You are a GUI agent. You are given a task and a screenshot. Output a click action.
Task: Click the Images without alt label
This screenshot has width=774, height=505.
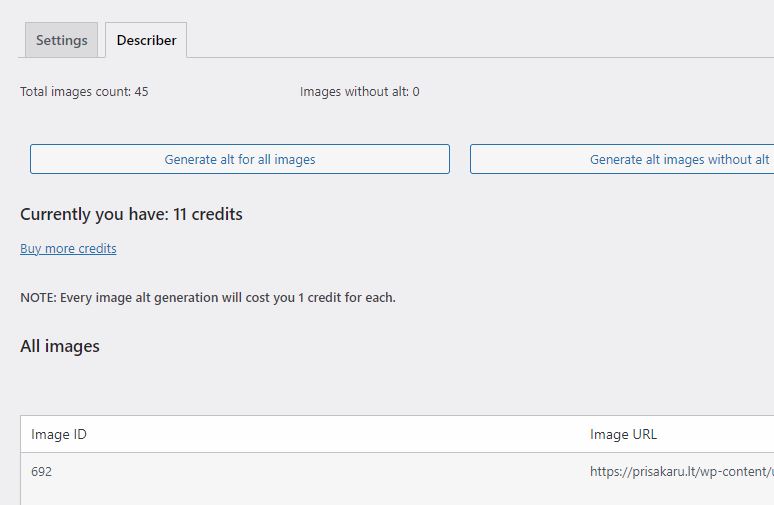coord(354,92)
